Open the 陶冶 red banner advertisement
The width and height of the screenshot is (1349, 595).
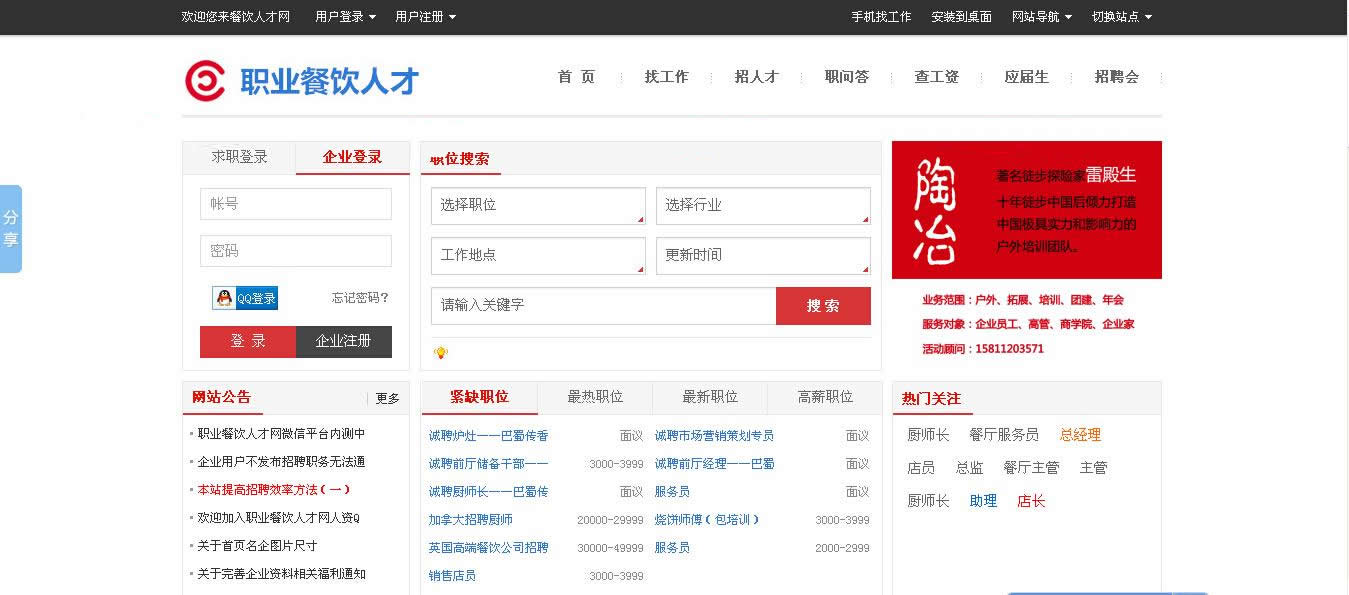(x=1027, y=210)
